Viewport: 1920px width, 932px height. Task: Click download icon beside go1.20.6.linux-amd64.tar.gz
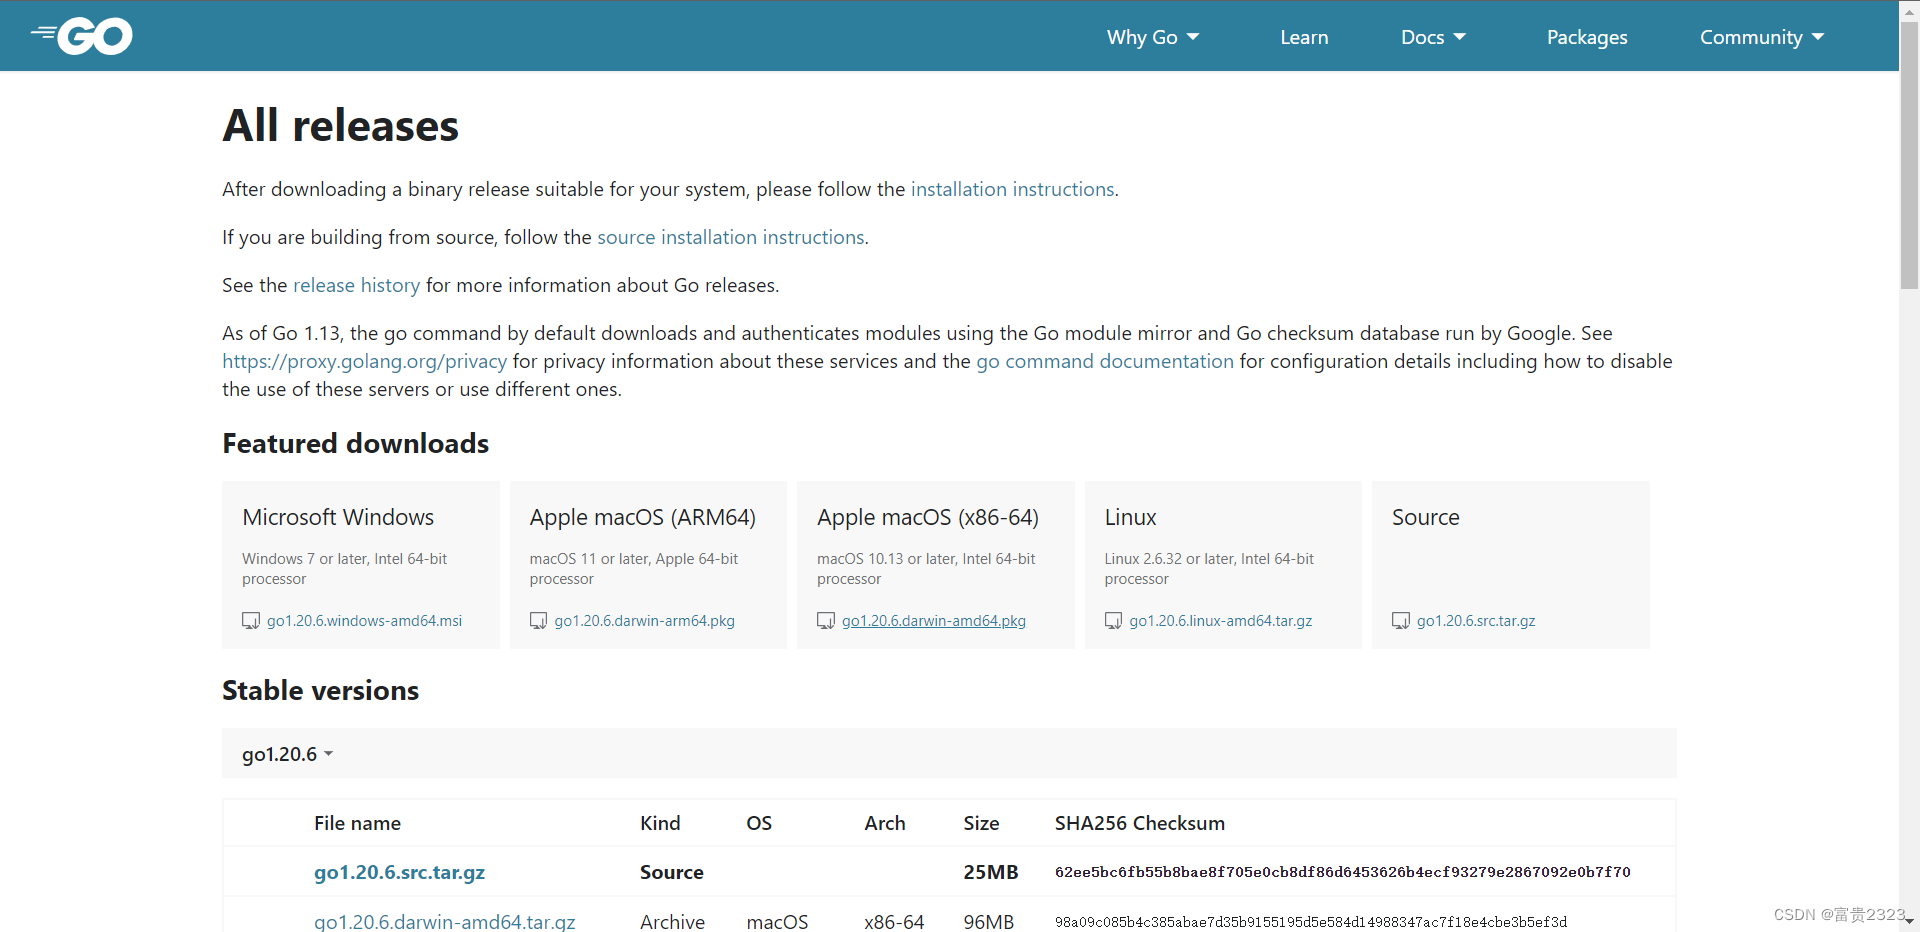pos(1113,621)
